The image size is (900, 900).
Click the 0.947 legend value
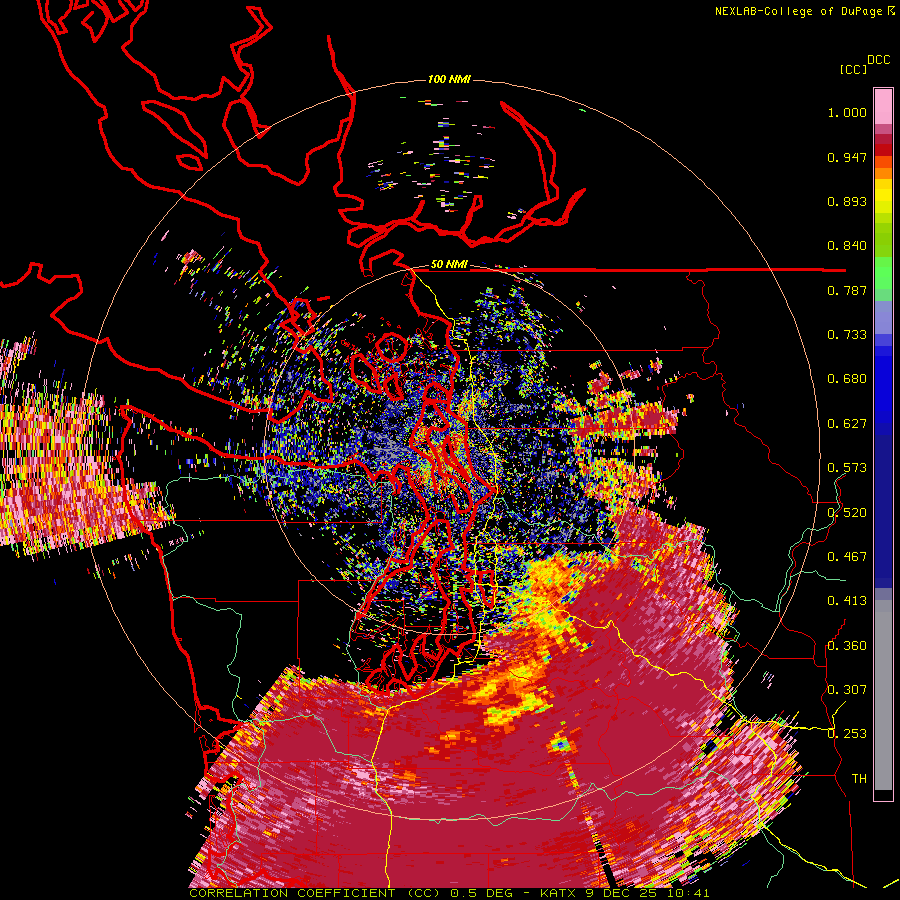847,157
